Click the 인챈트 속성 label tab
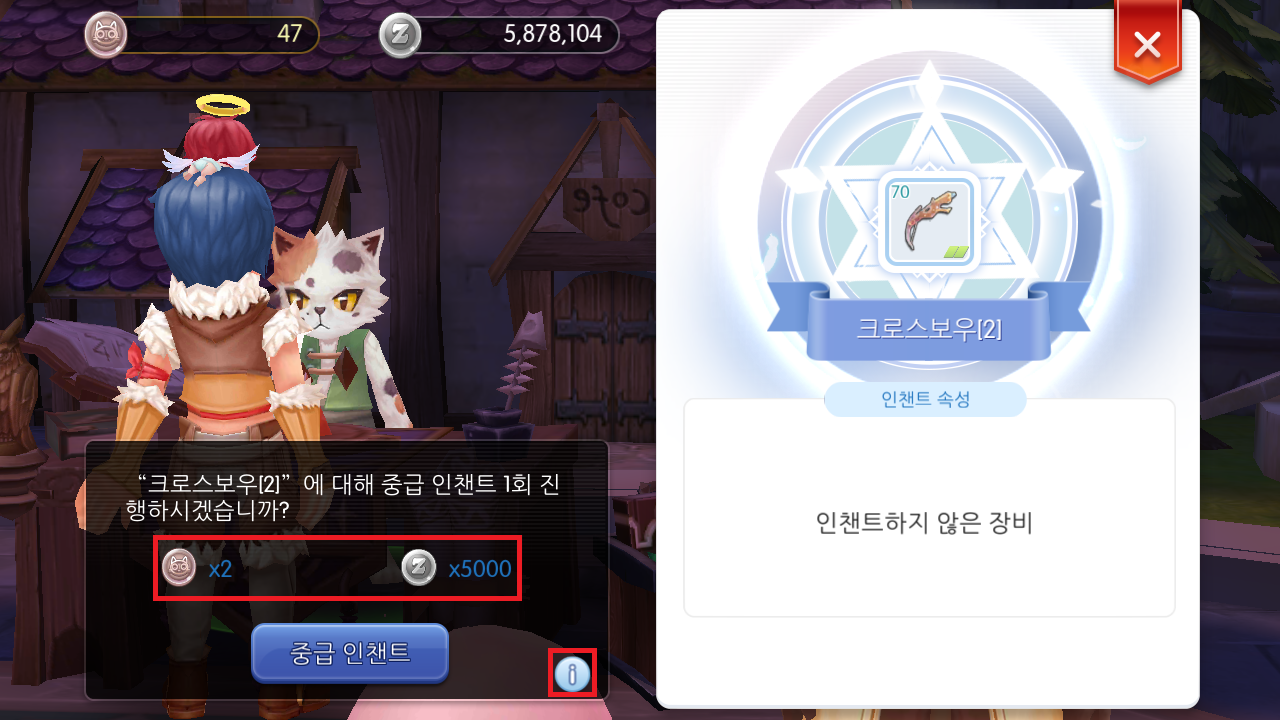This screenshot has height=720, width=1280. (x=925, y=400)
